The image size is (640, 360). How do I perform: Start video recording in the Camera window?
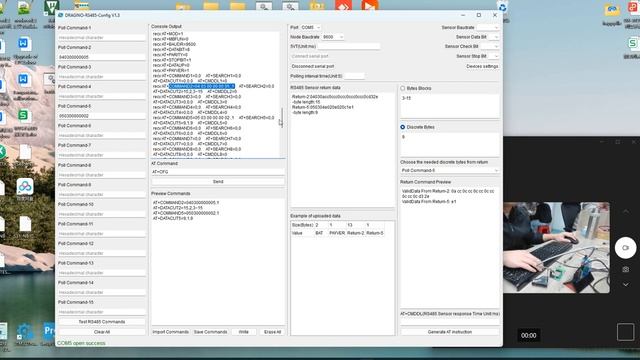tap(625, 247)
